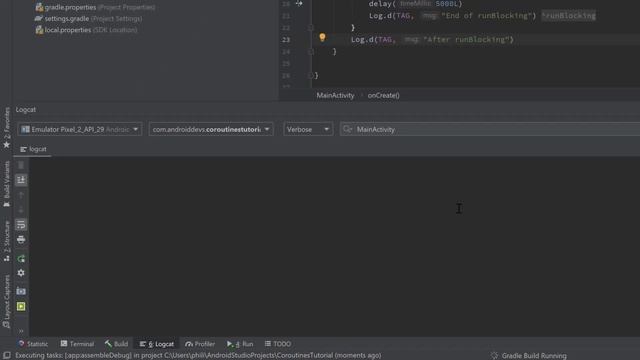
Task: Select the Logcat bottom tab
Action: 157,344
